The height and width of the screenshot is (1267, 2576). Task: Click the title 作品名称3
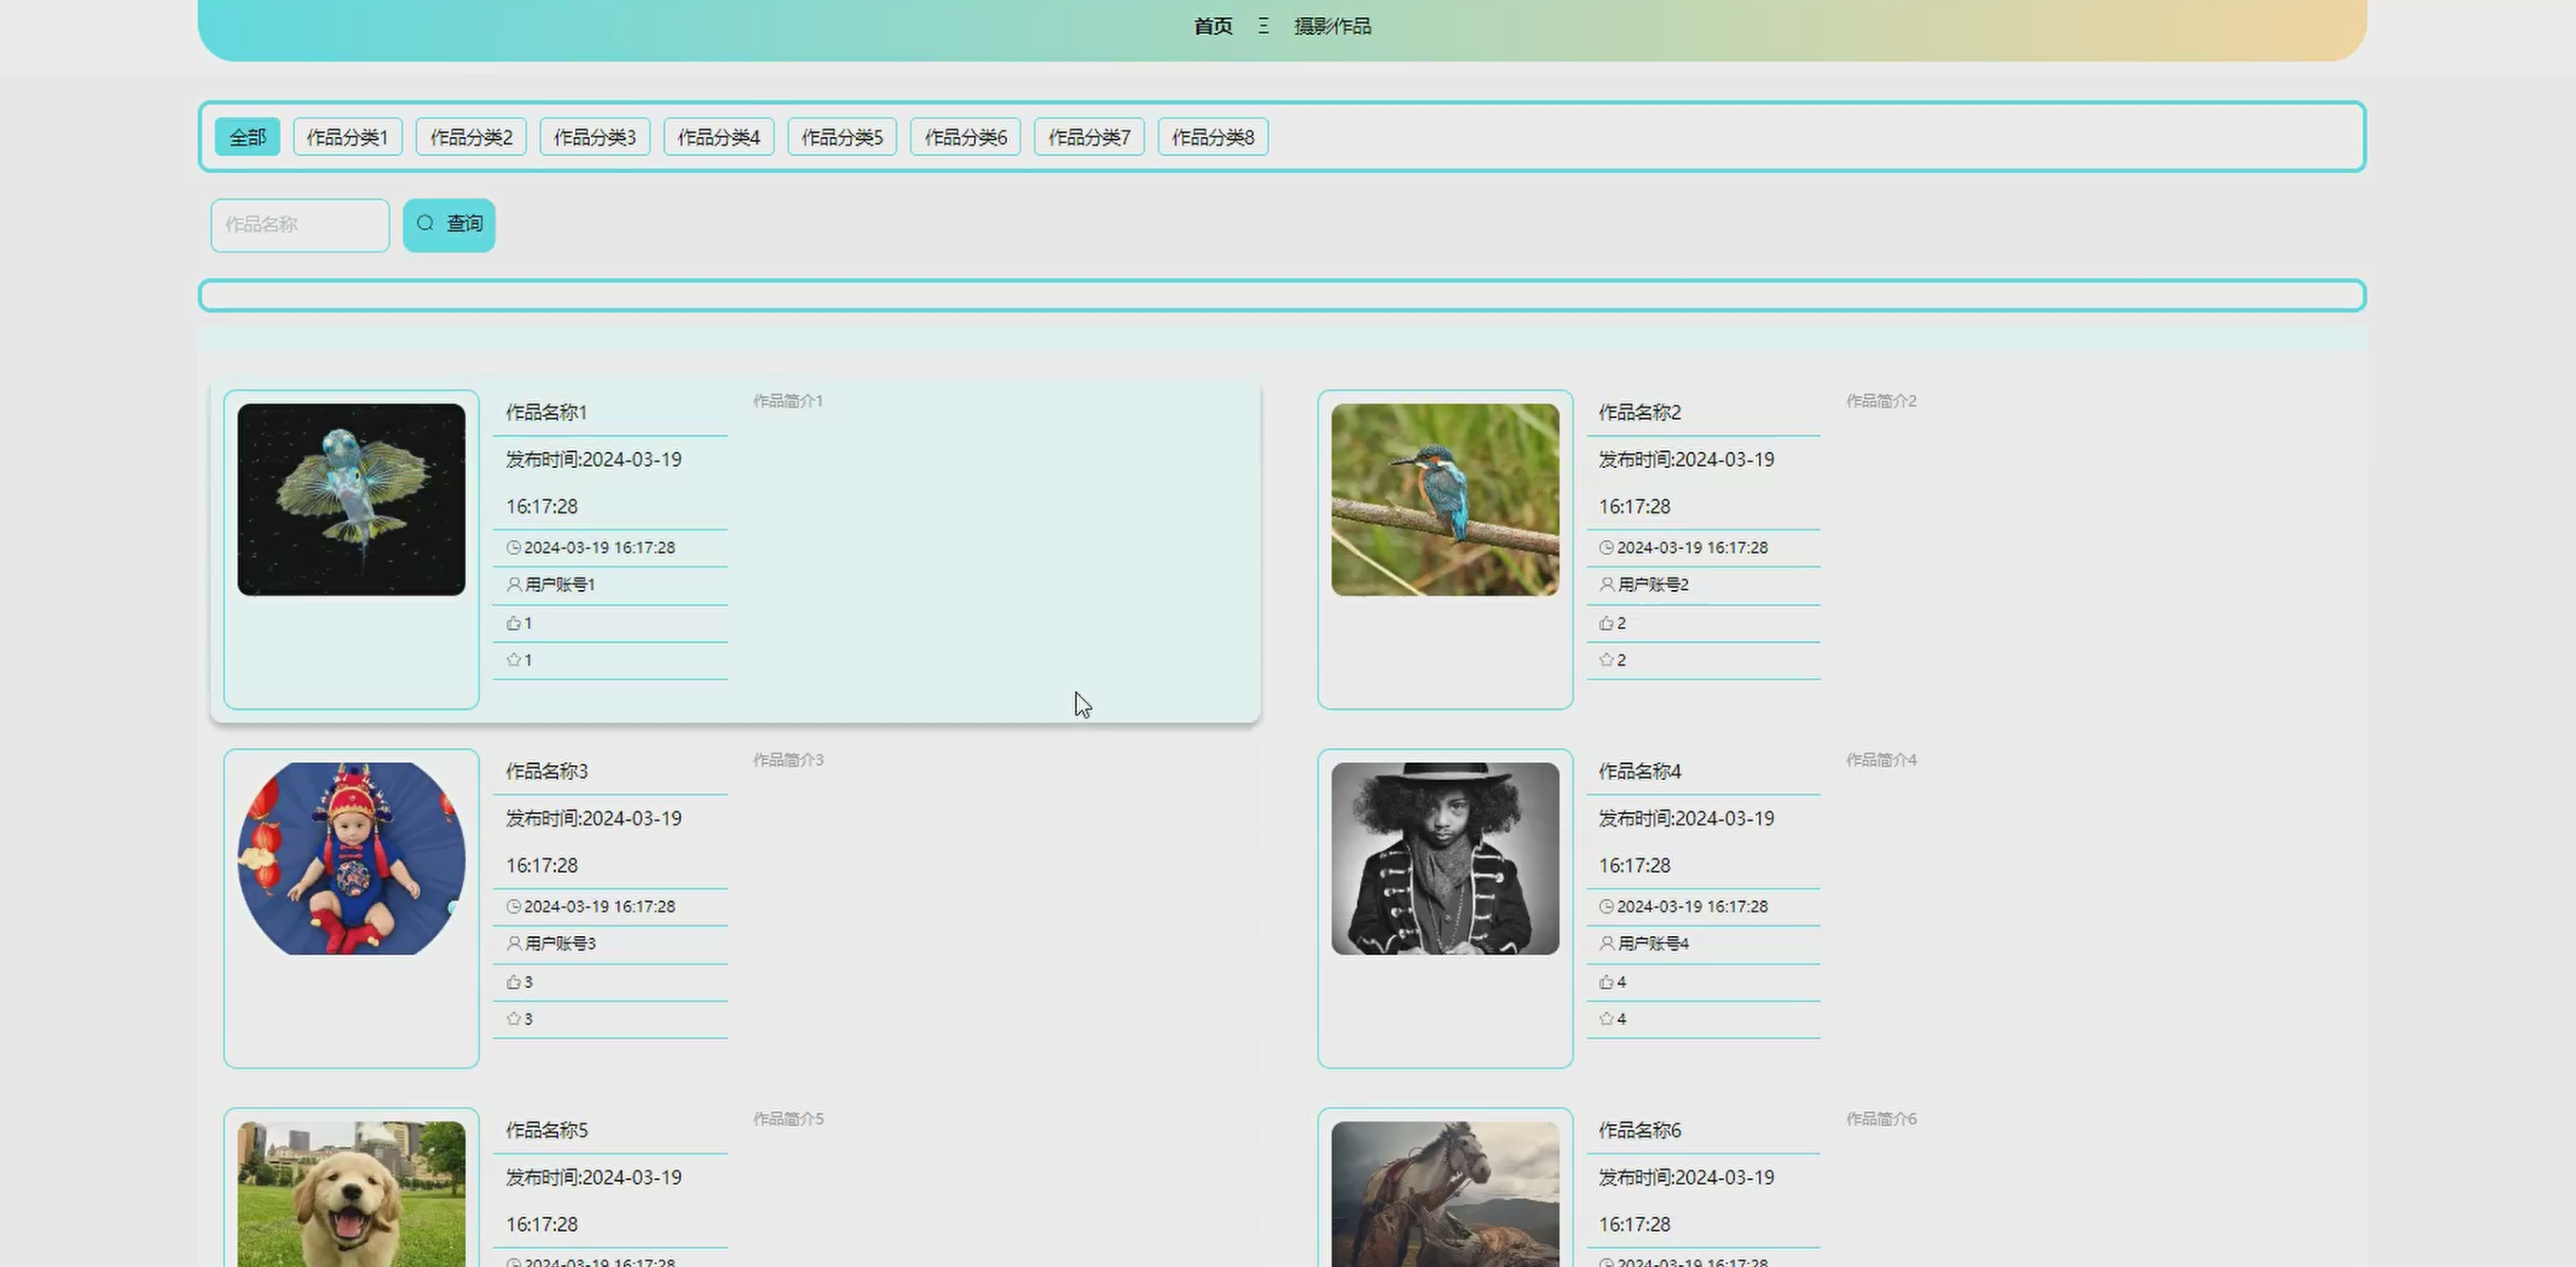[546, 771]
